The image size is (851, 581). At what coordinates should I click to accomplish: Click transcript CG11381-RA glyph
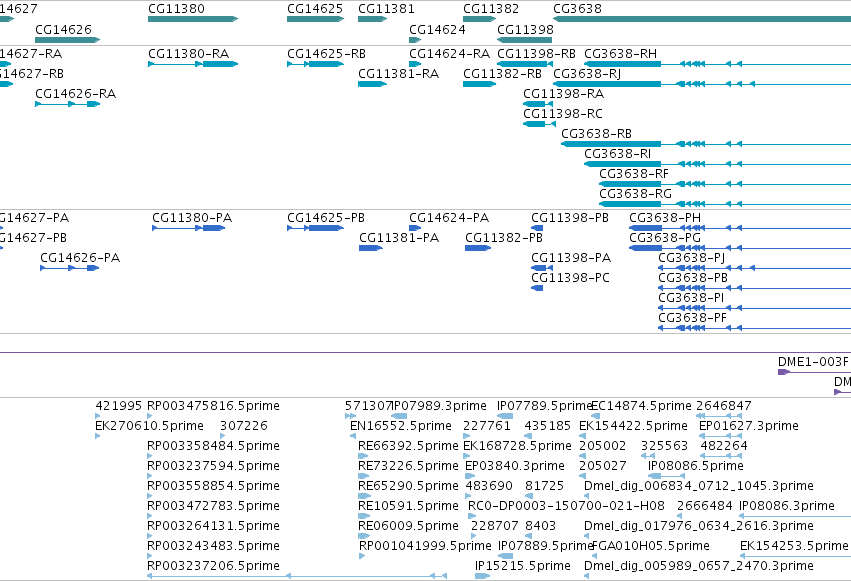pos(372,84)
